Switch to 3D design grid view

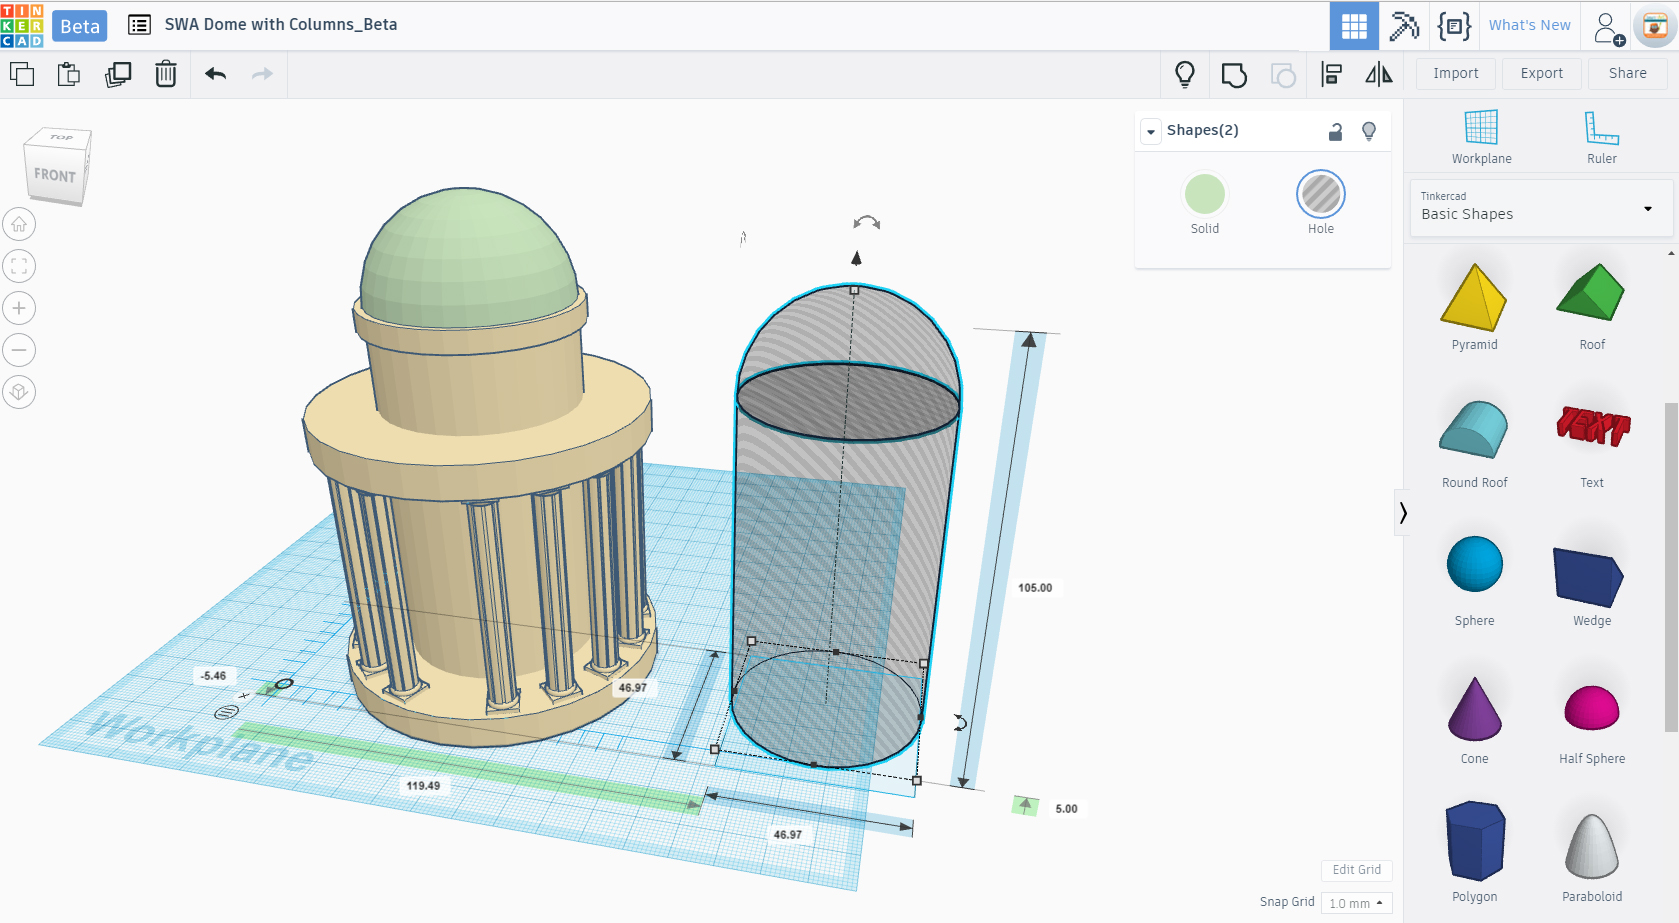pyautogui.click(x=1354, y=26)
